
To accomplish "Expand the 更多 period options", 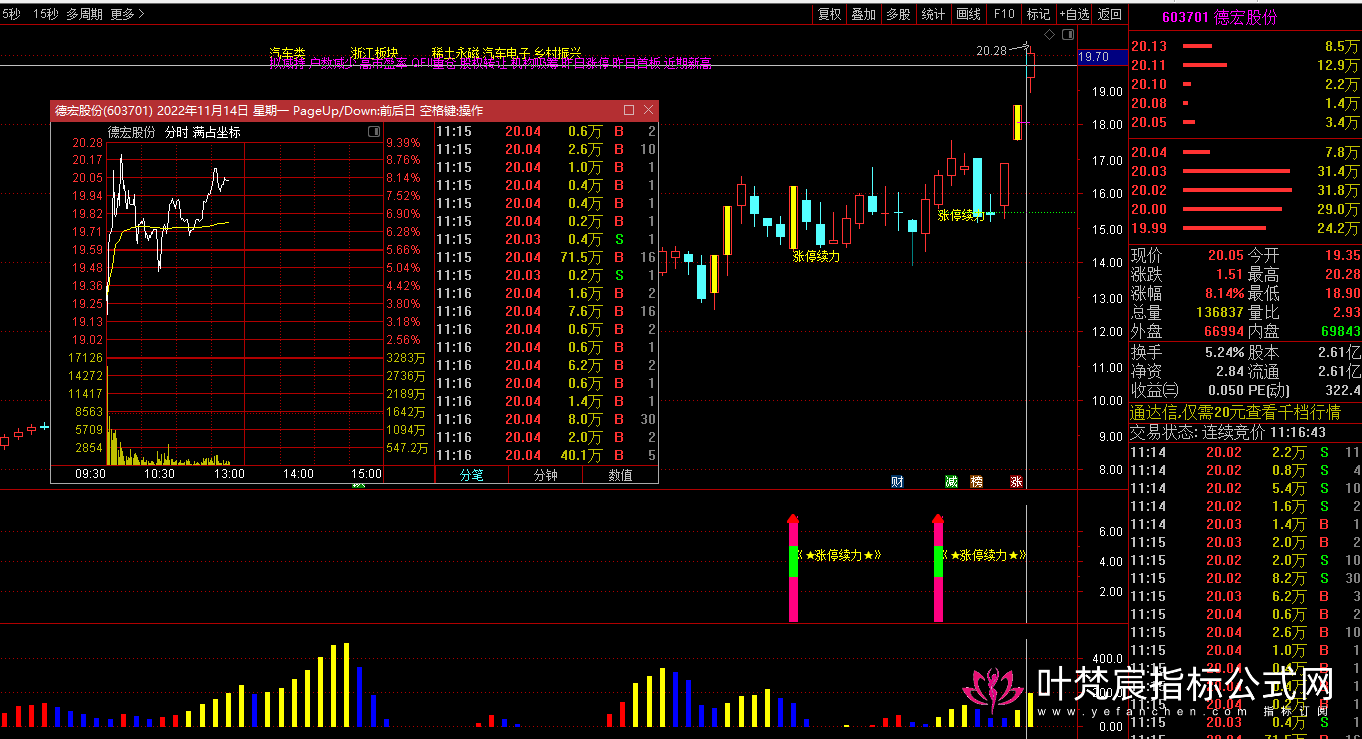I will [x=127, y=14].
